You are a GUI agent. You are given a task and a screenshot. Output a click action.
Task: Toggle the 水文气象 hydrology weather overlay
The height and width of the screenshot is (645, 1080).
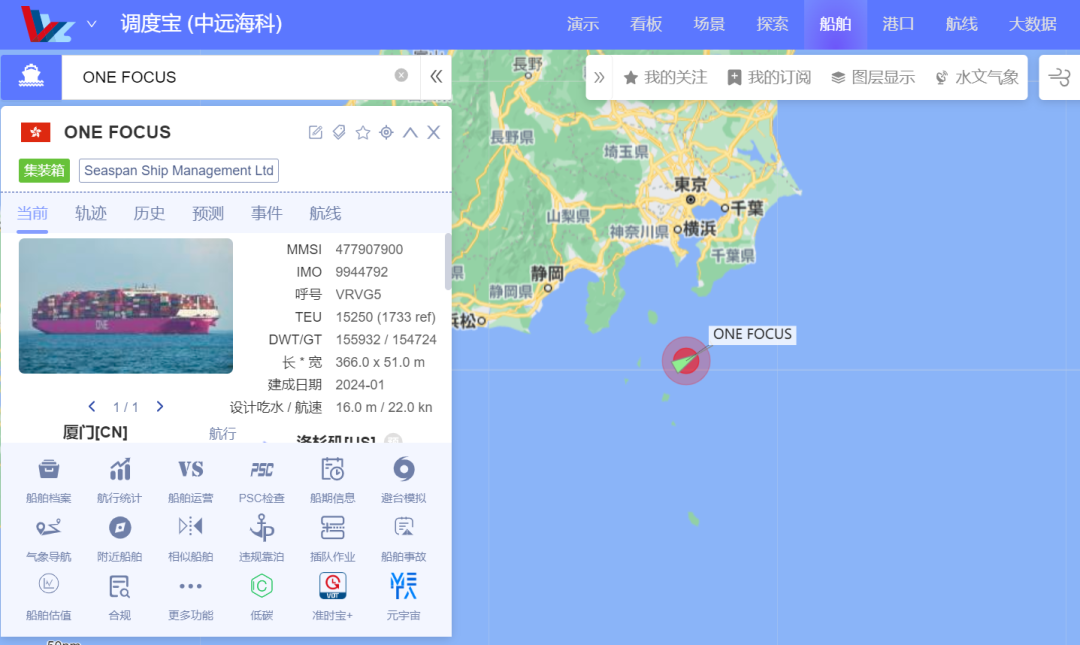[976, 77]
